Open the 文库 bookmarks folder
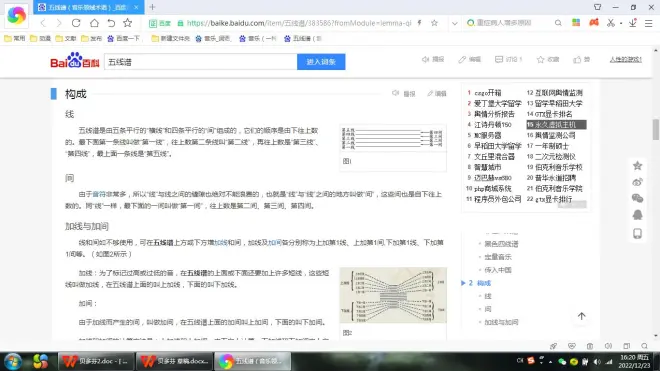The image size is (660, 371). (66, 38)
